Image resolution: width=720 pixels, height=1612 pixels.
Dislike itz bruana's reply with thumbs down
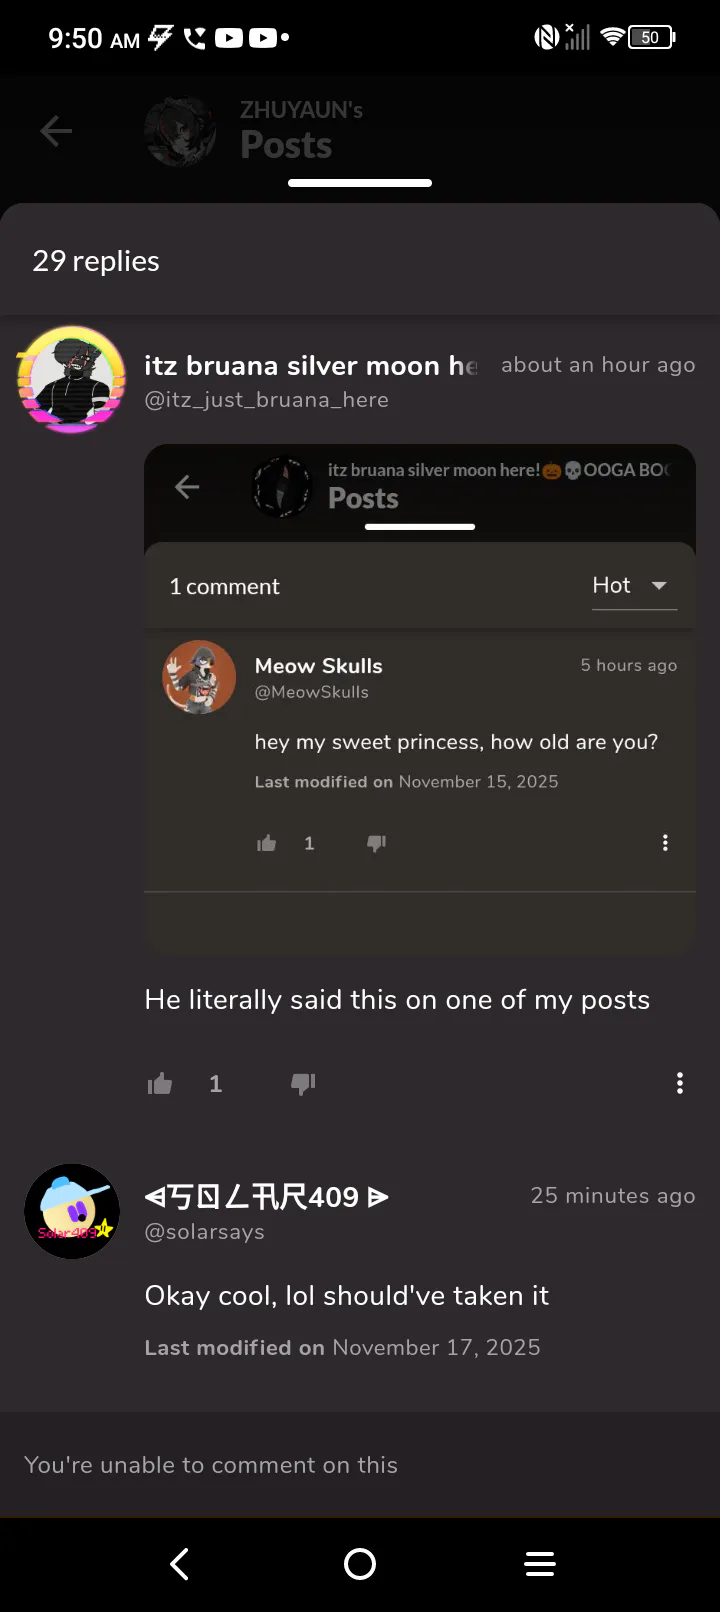coord(303,1084)
